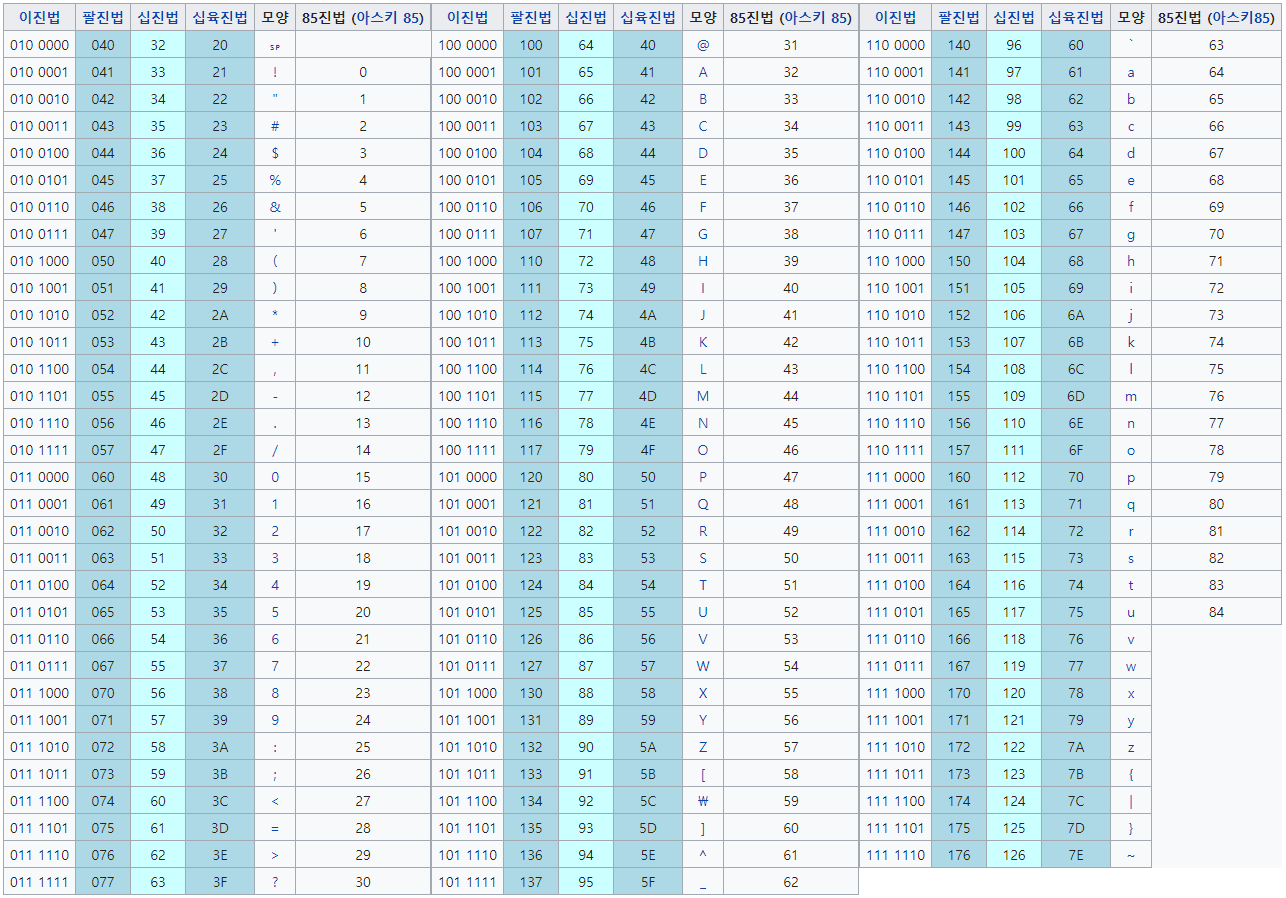The image size is (1286, 898).
Task: Click the uppercase G character link
Action: 703,234
